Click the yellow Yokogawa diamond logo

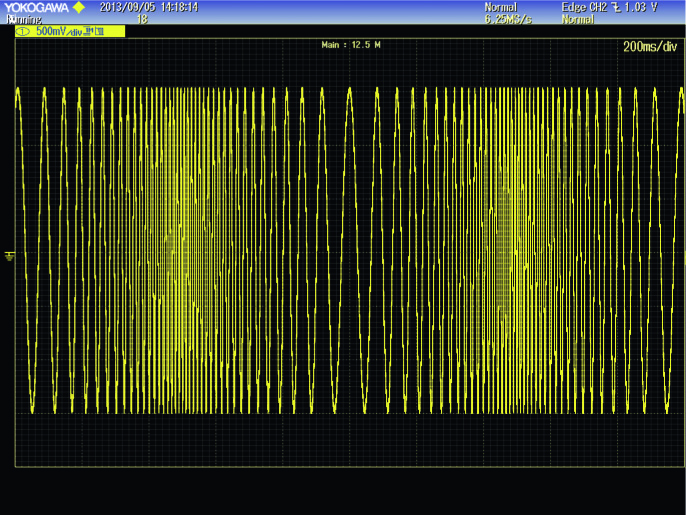[78, 7]
